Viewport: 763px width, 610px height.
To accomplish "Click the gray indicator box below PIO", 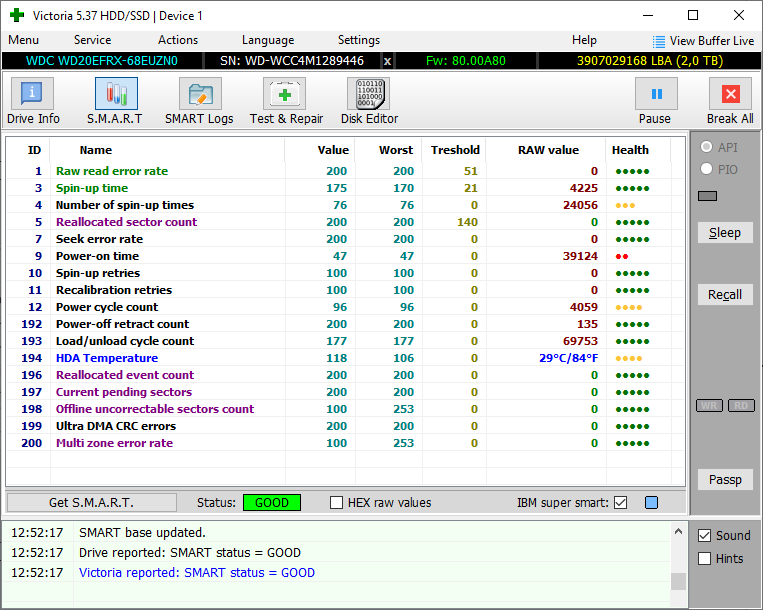I will pyautogui.click(x=708, y=196).
